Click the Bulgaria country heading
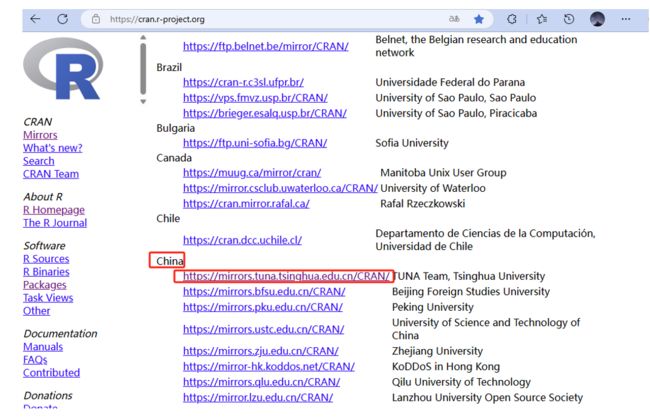The width and height of the screenshot is (650, 417). [175, 128]
